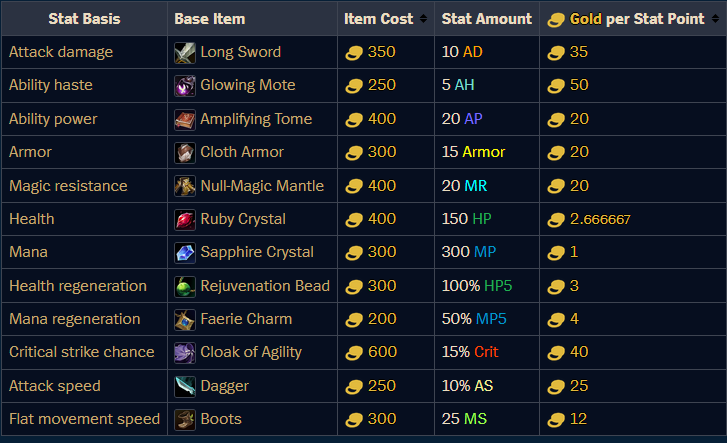Click the Cloth Armor item icon

pyautogui.click(x=185, y=152)
